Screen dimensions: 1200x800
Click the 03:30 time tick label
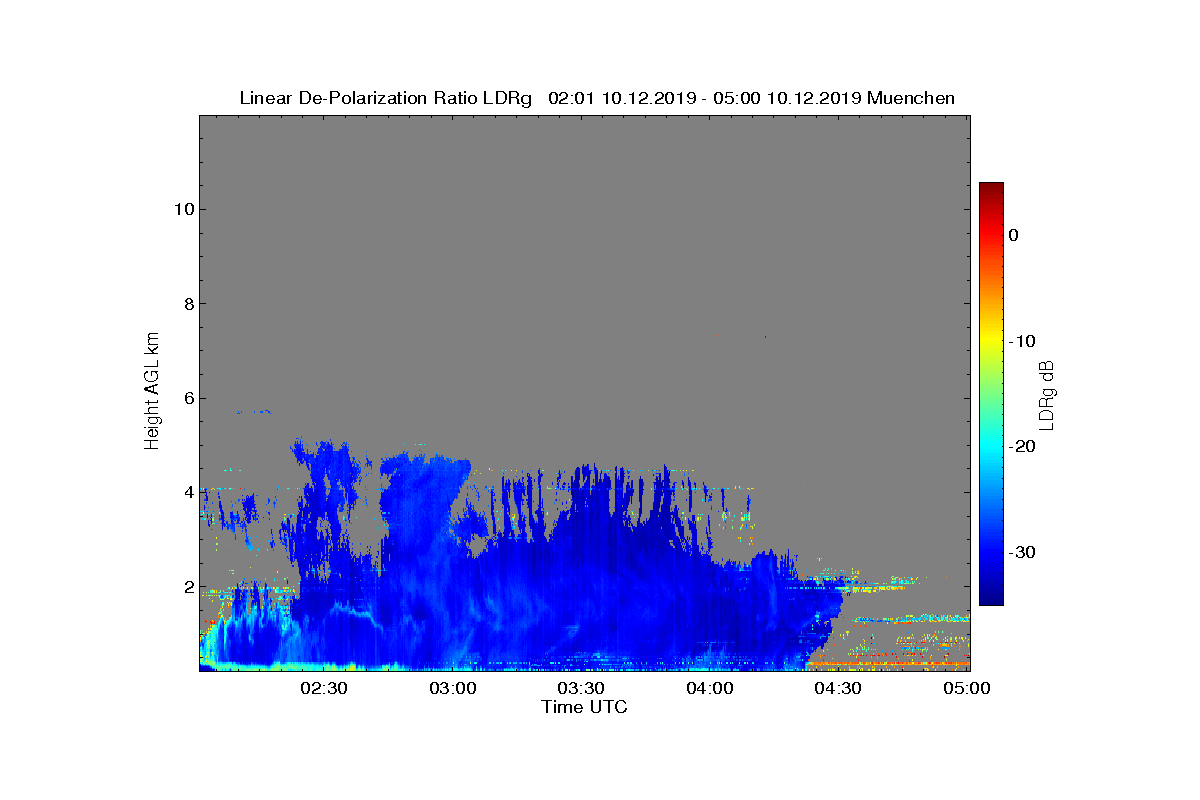coord(582,688)
